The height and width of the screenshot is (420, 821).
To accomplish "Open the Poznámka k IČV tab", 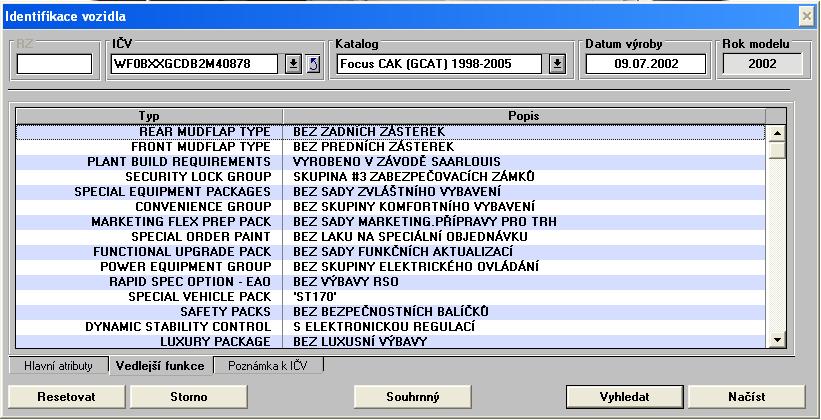I will [x=269, y=365].
